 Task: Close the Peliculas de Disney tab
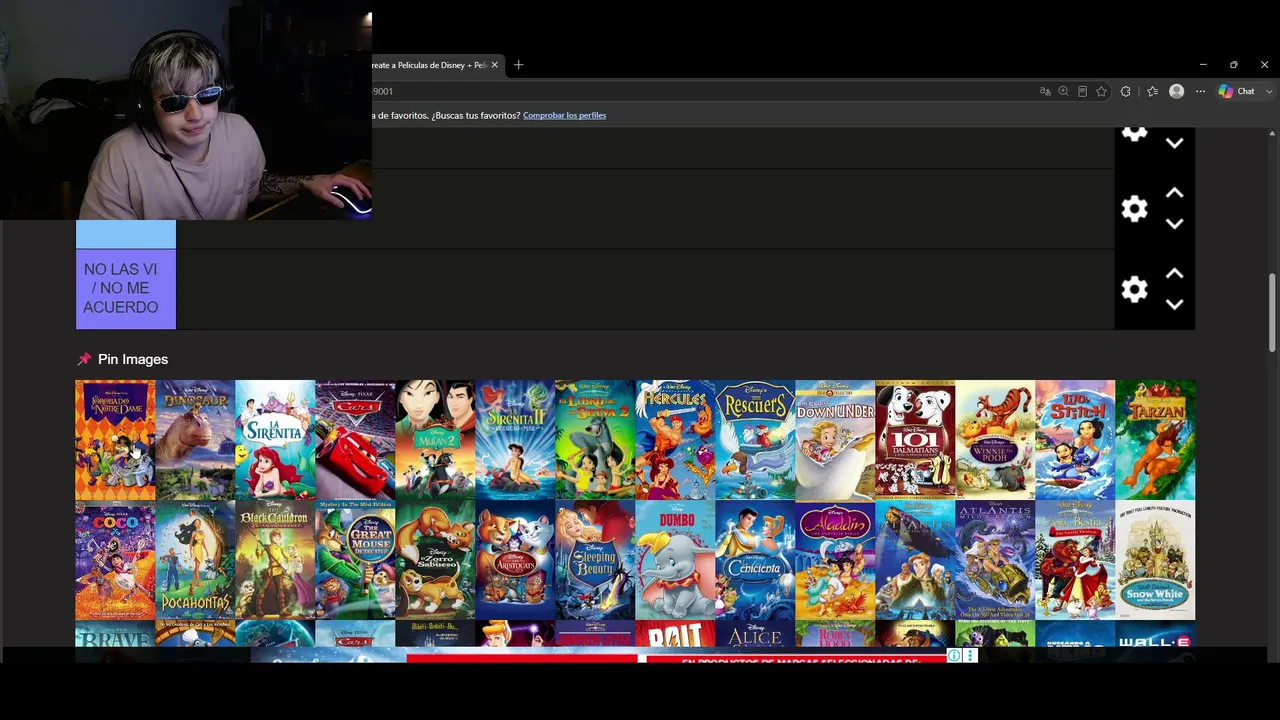point(494,65)
